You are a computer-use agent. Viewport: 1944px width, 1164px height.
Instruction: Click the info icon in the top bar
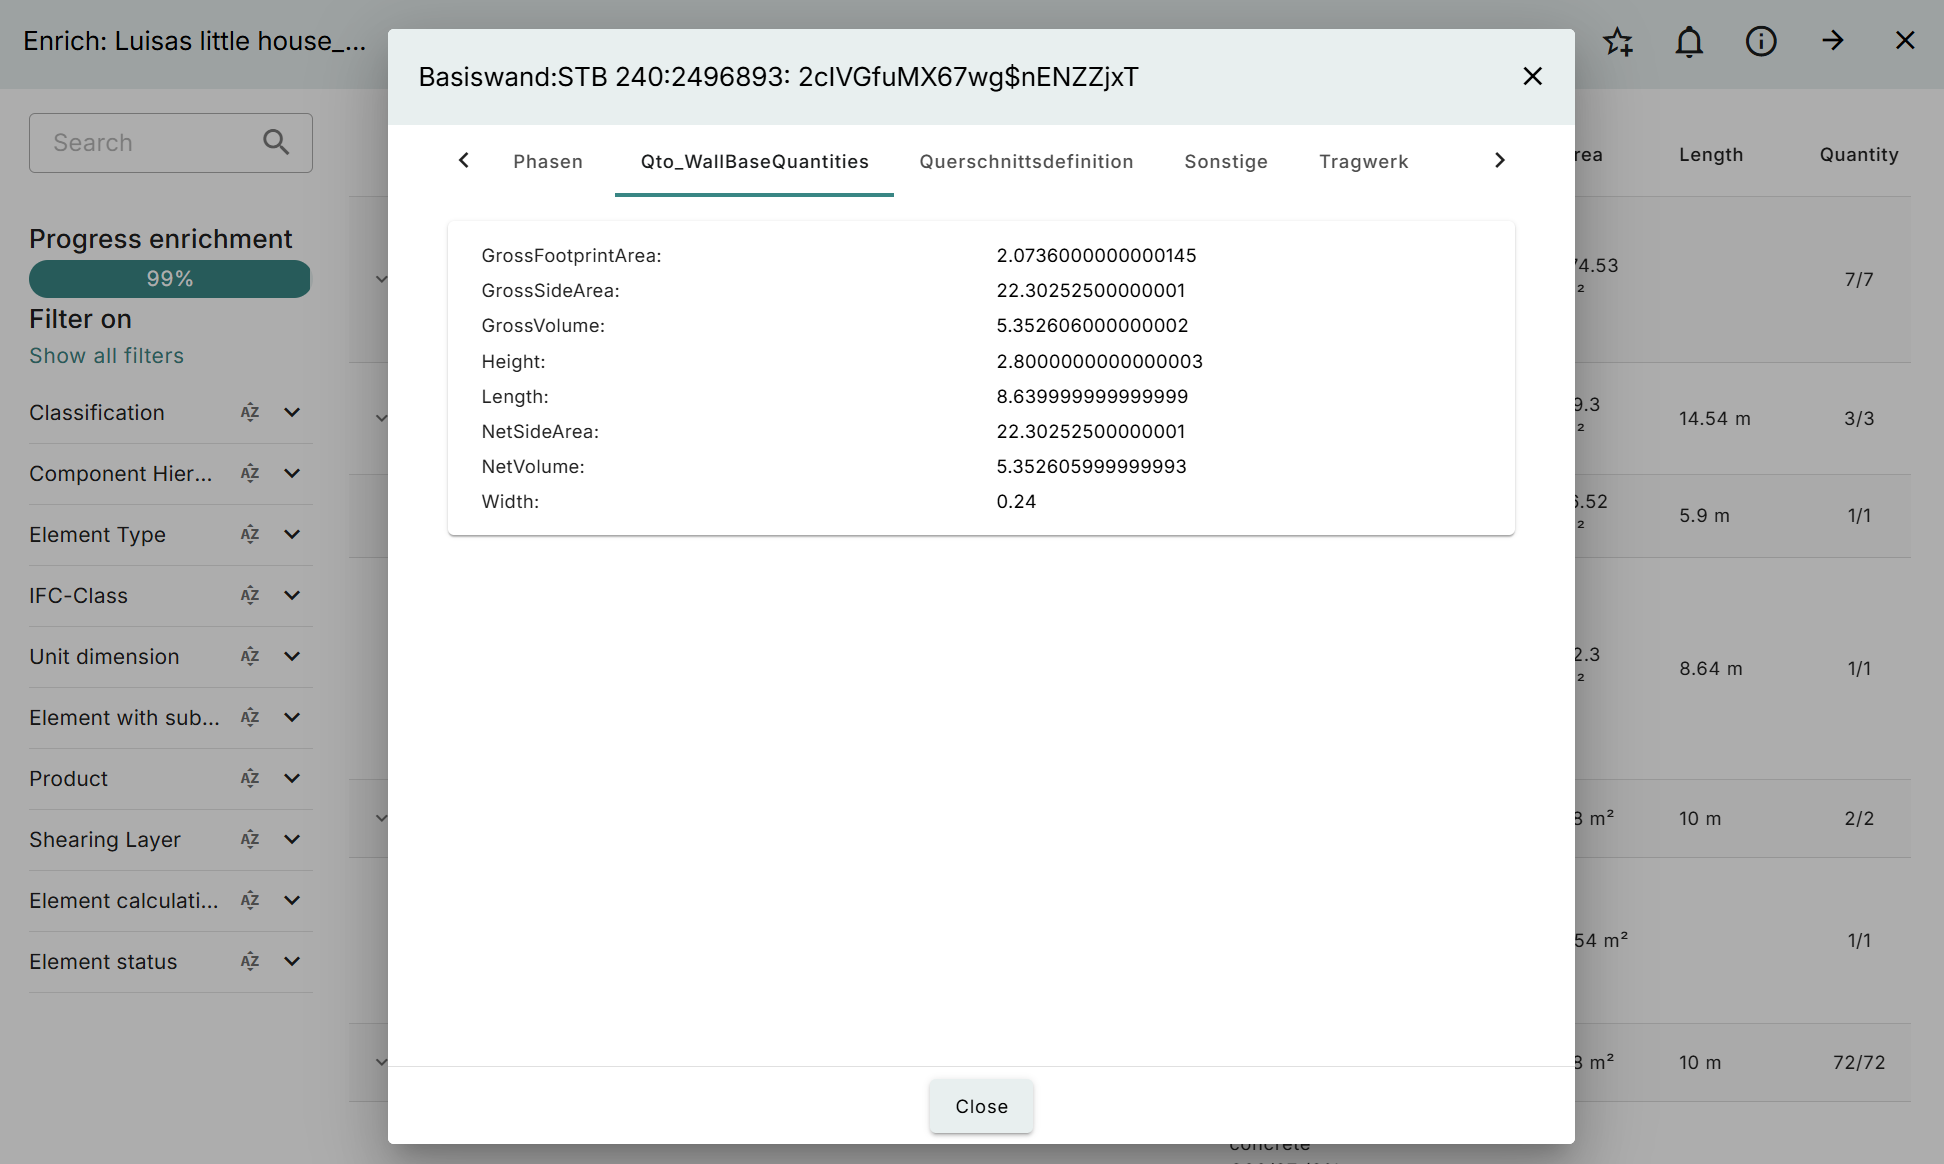(1761, 41)
